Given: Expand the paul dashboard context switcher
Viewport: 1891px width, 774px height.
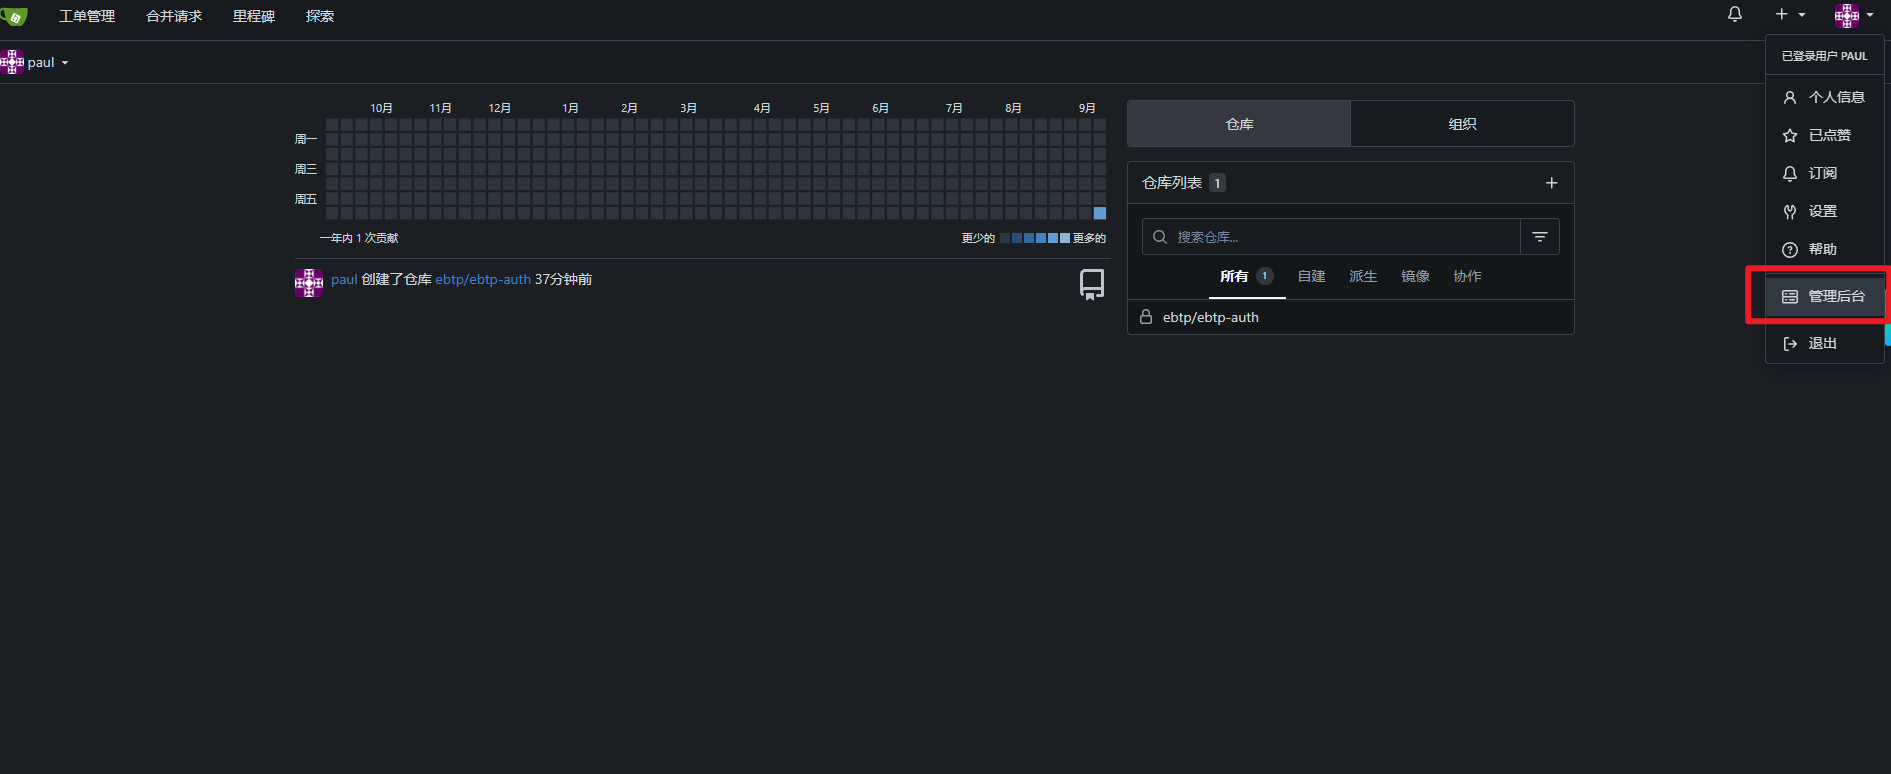Looking at the screenshot, I should coord(36,62).
